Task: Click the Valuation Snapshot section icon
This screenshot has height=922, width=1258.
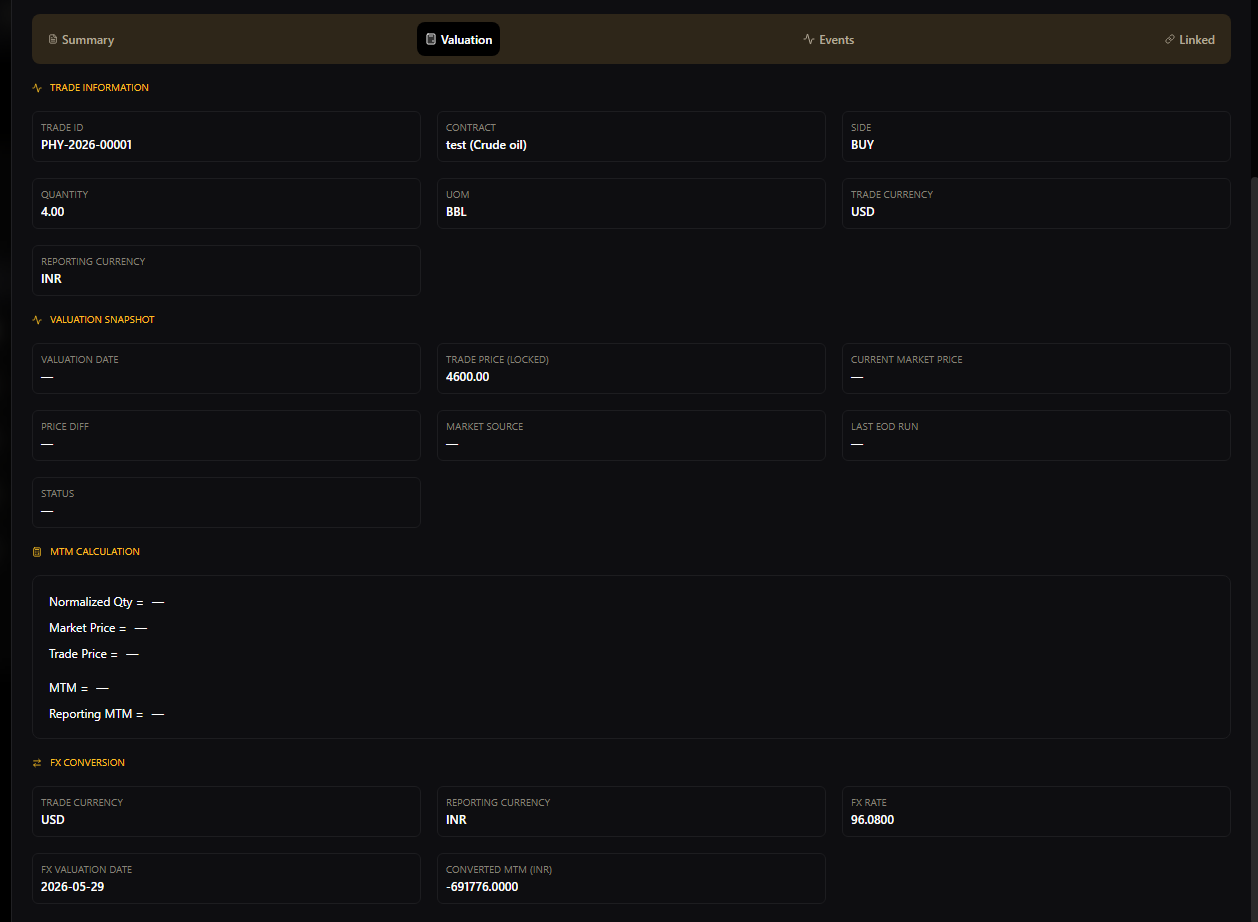Action: (37, 320)
